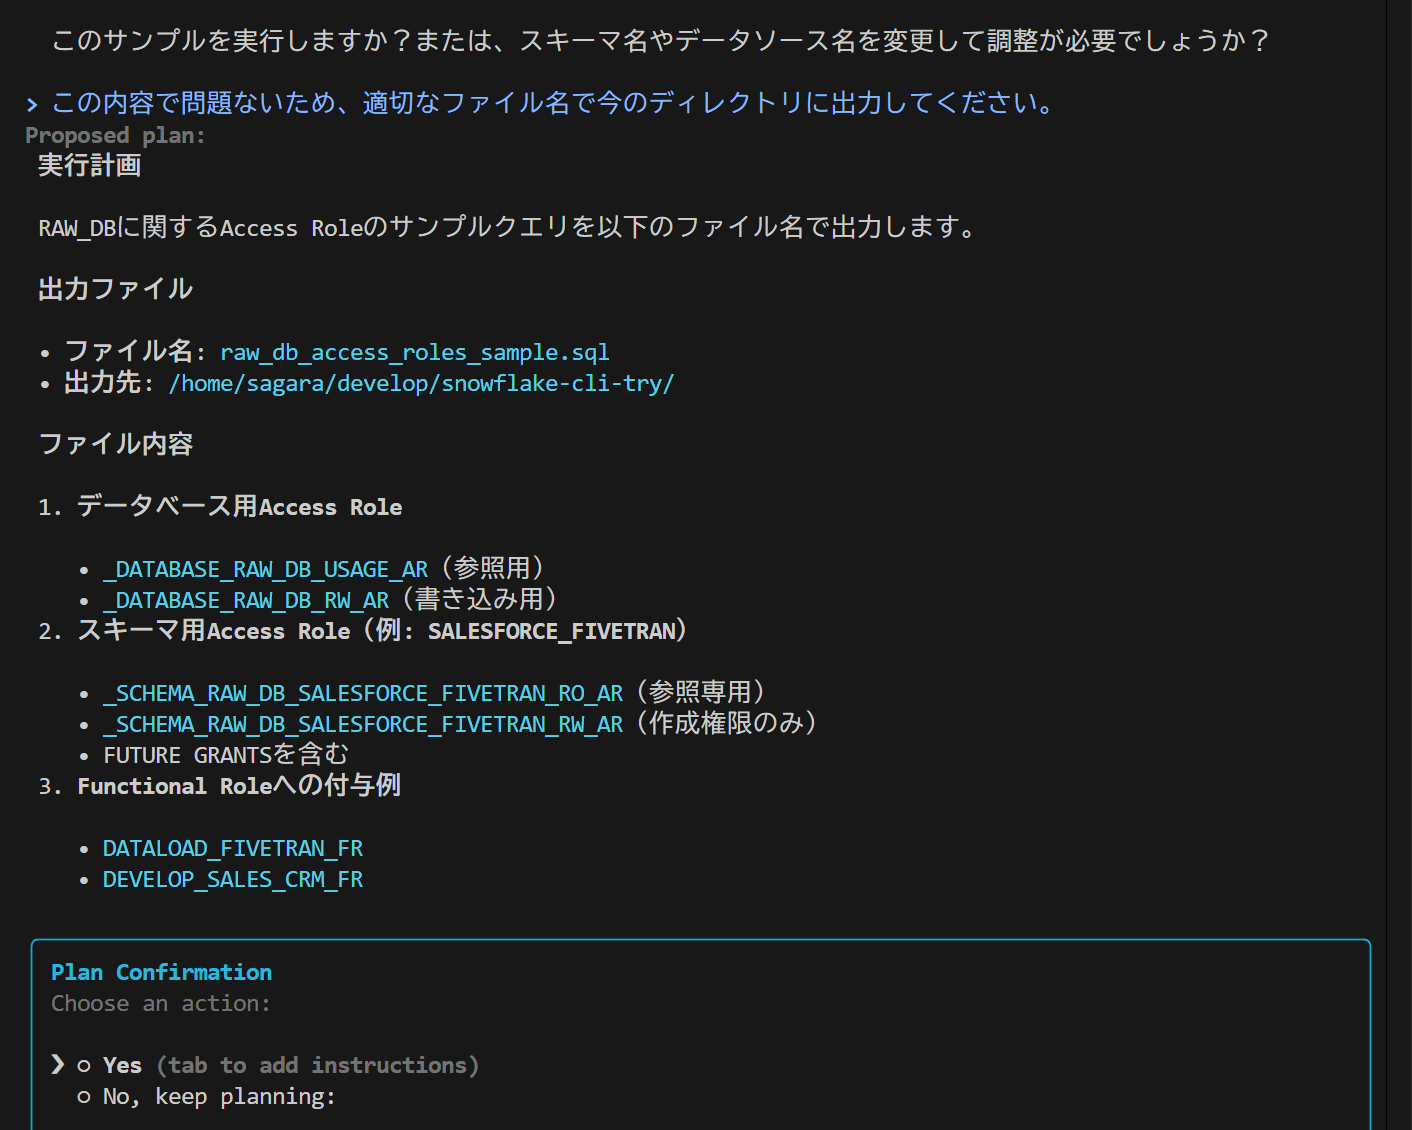Click the raw_db_access_roles_sample.sql file name
Viewport: 1412px width, 1130px height.
414,353
